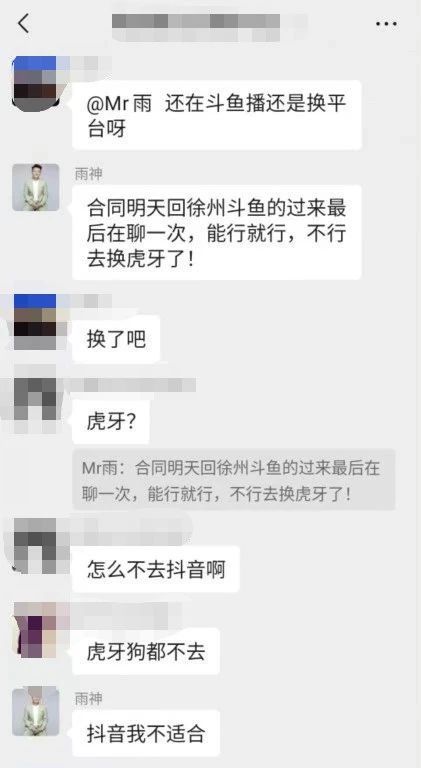Viewport: 421px width, 768px height.
Task: Select message starting with 合同明天回徐州
Action: point(217,232)
